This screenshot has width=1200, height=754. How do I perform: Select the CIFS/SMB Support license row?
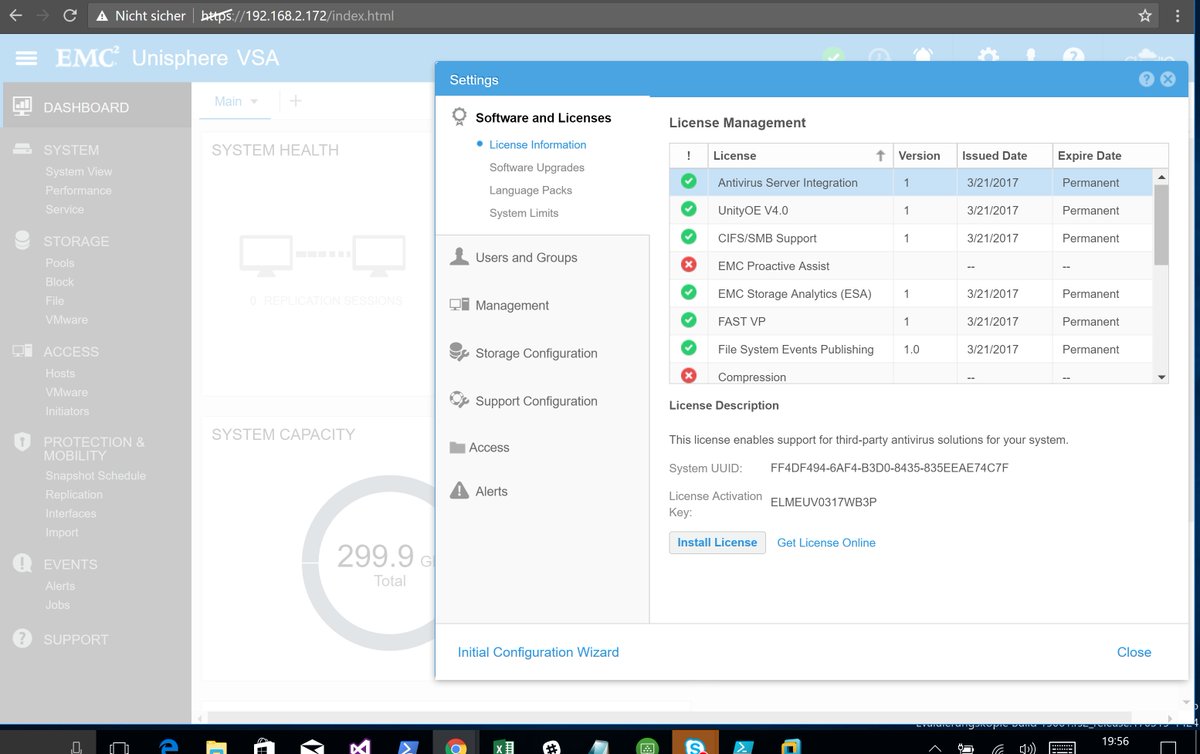(x=912, y=238)
